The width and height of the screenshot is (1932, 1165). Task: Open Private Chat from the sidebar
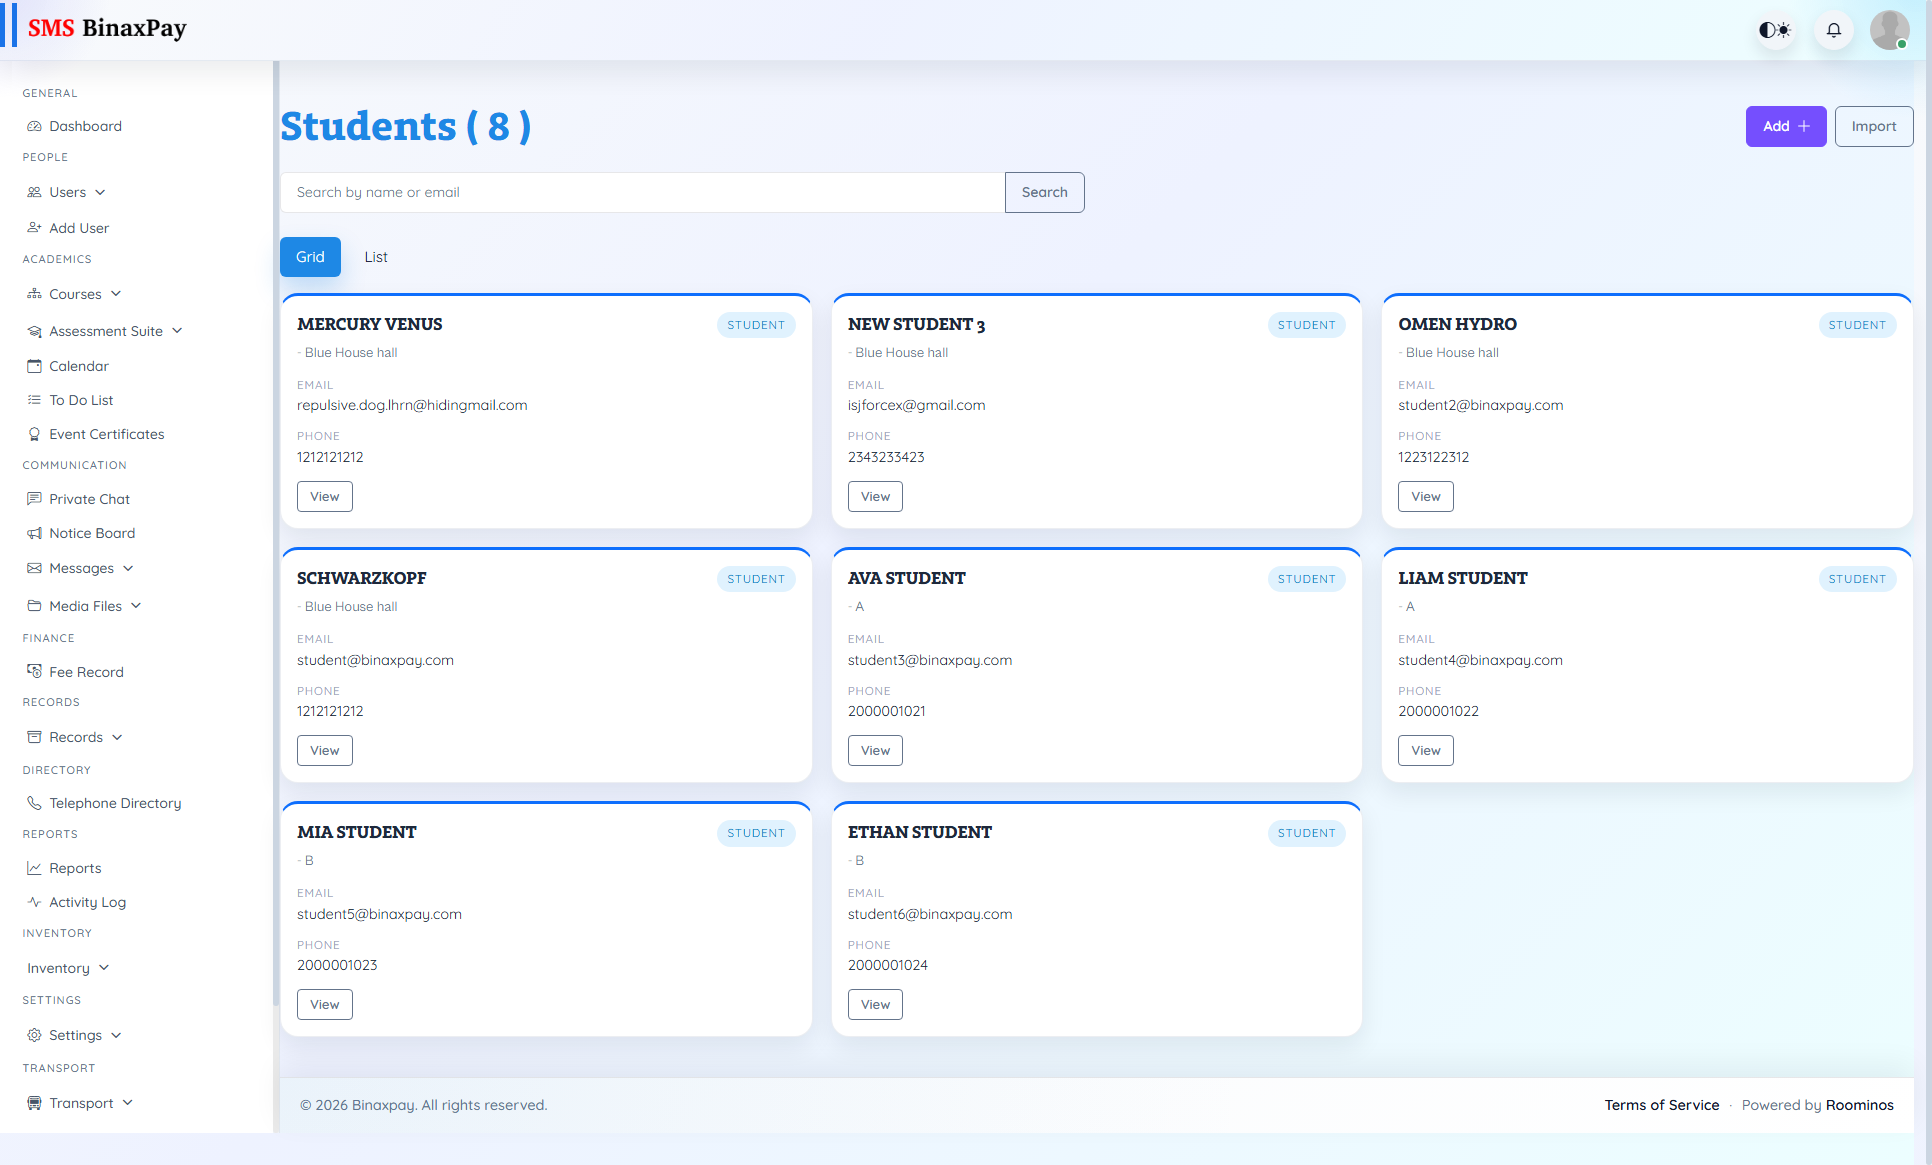click(x=34, y=499)
